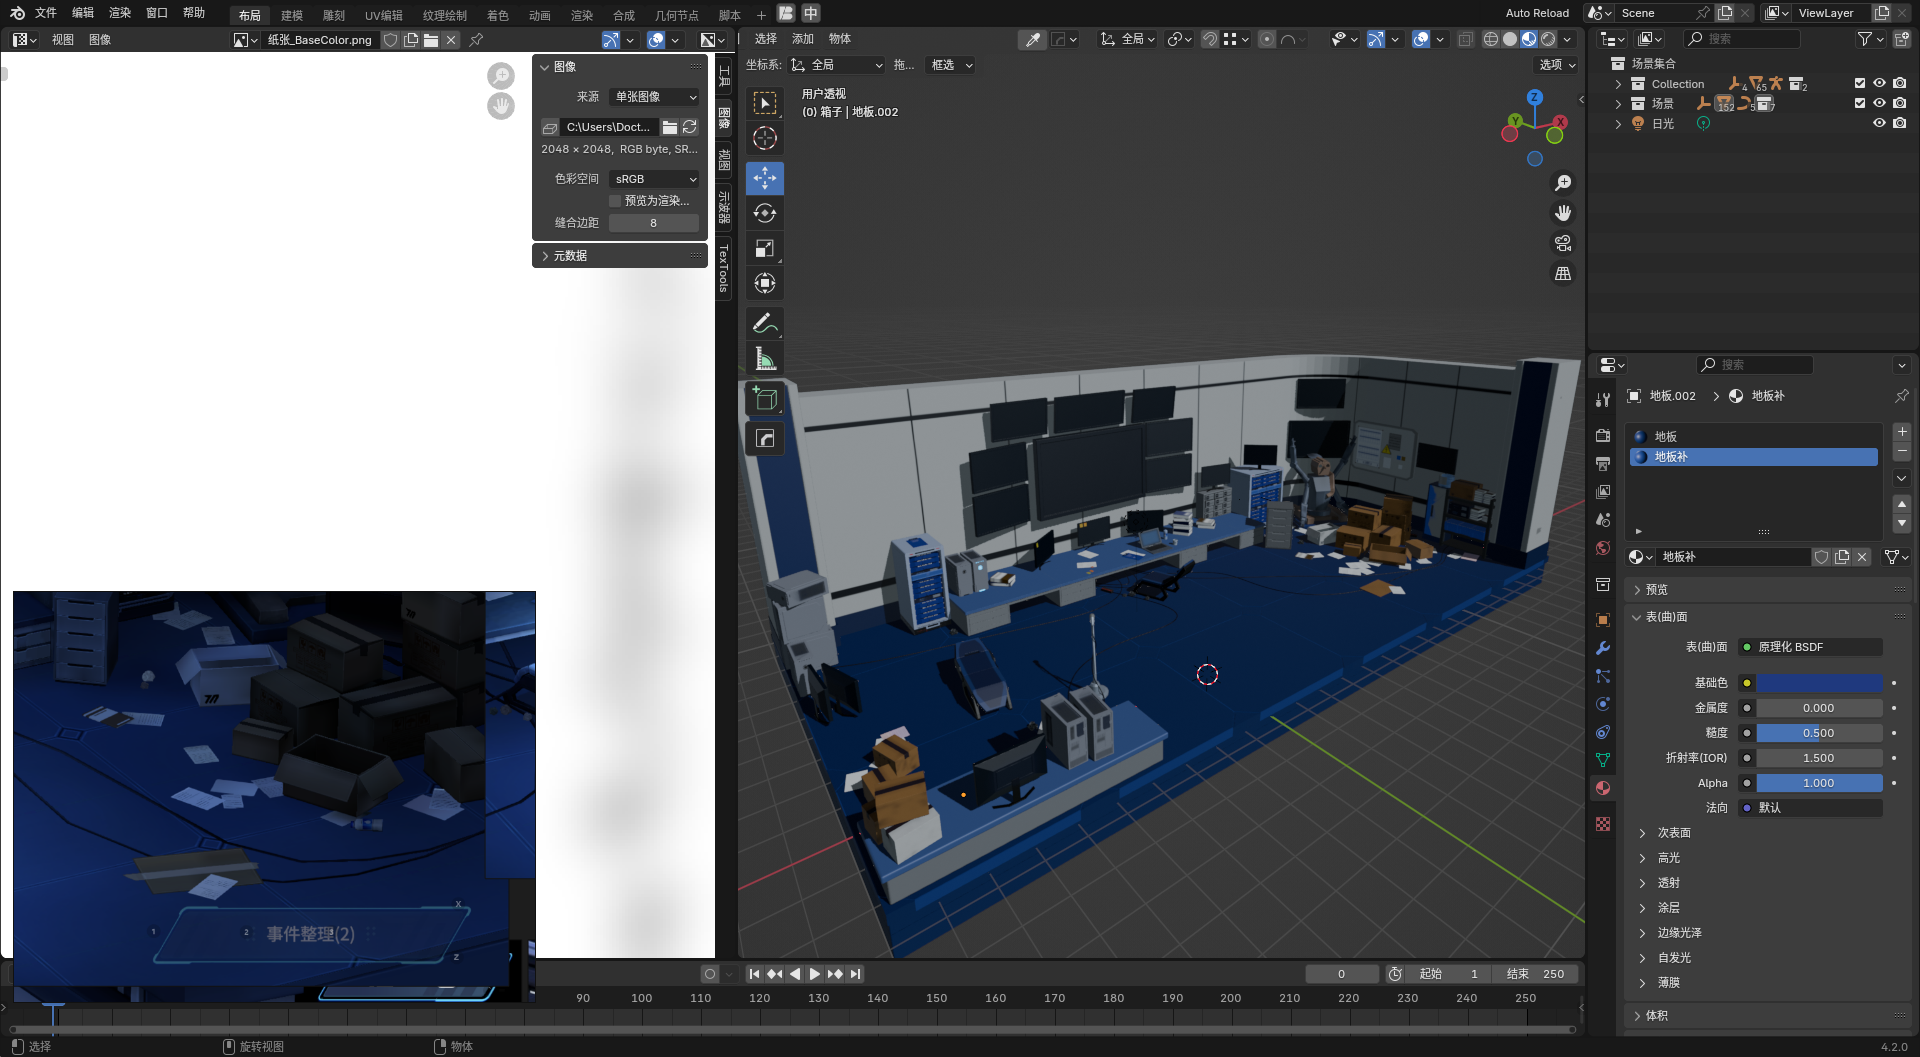This screenshot has height=1057, width=1920.
Task: Activate the 3D Cursor tool
Action: click(765, 139)
